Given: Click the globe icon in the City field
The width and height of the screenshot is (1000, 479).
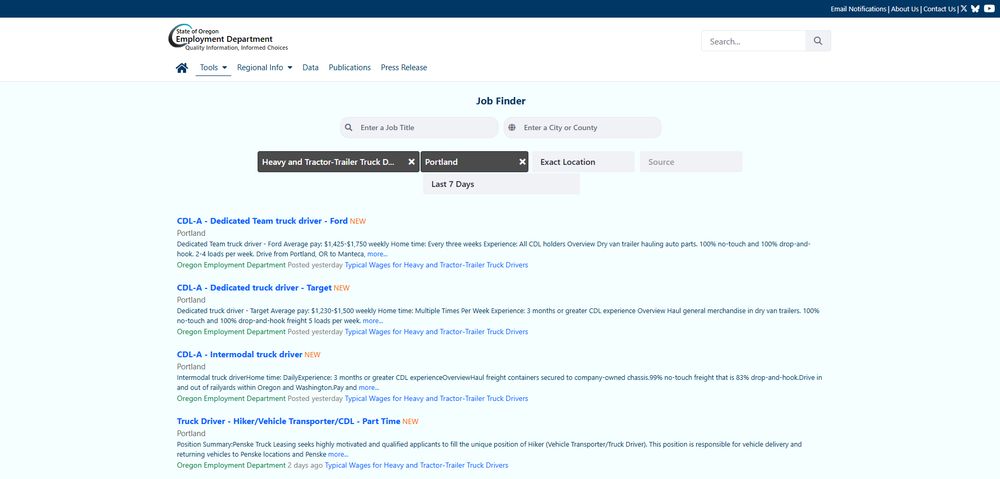Looking at the screenshot, I should [x=512, y=128].
